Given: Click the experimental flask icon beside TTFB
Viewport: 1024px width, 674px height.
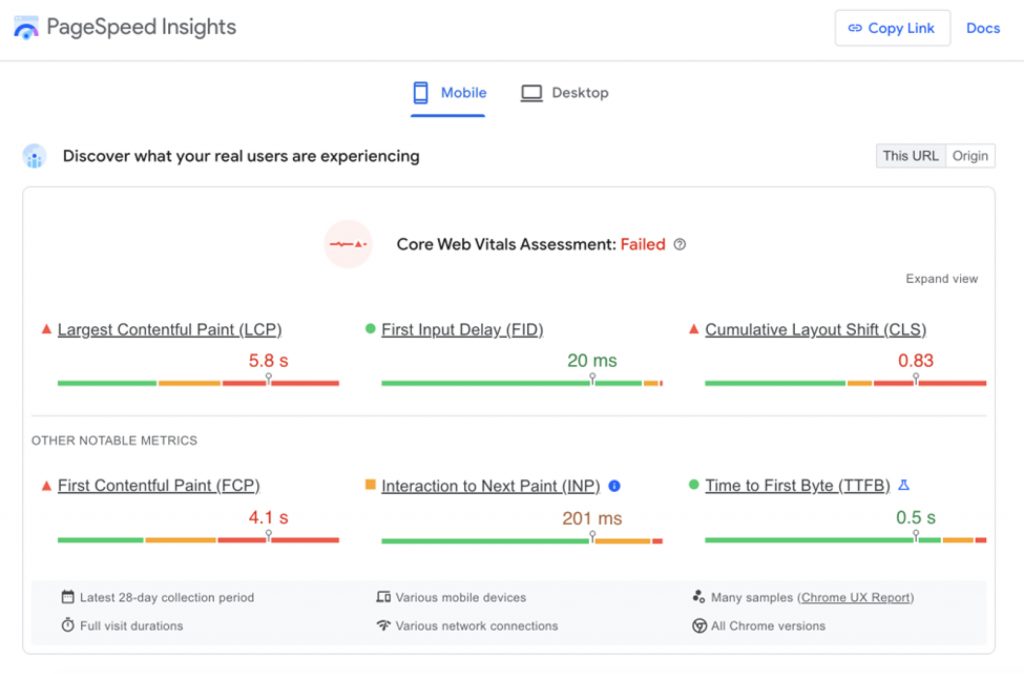Looking at the screenshot, I should [x=904, y=485].
